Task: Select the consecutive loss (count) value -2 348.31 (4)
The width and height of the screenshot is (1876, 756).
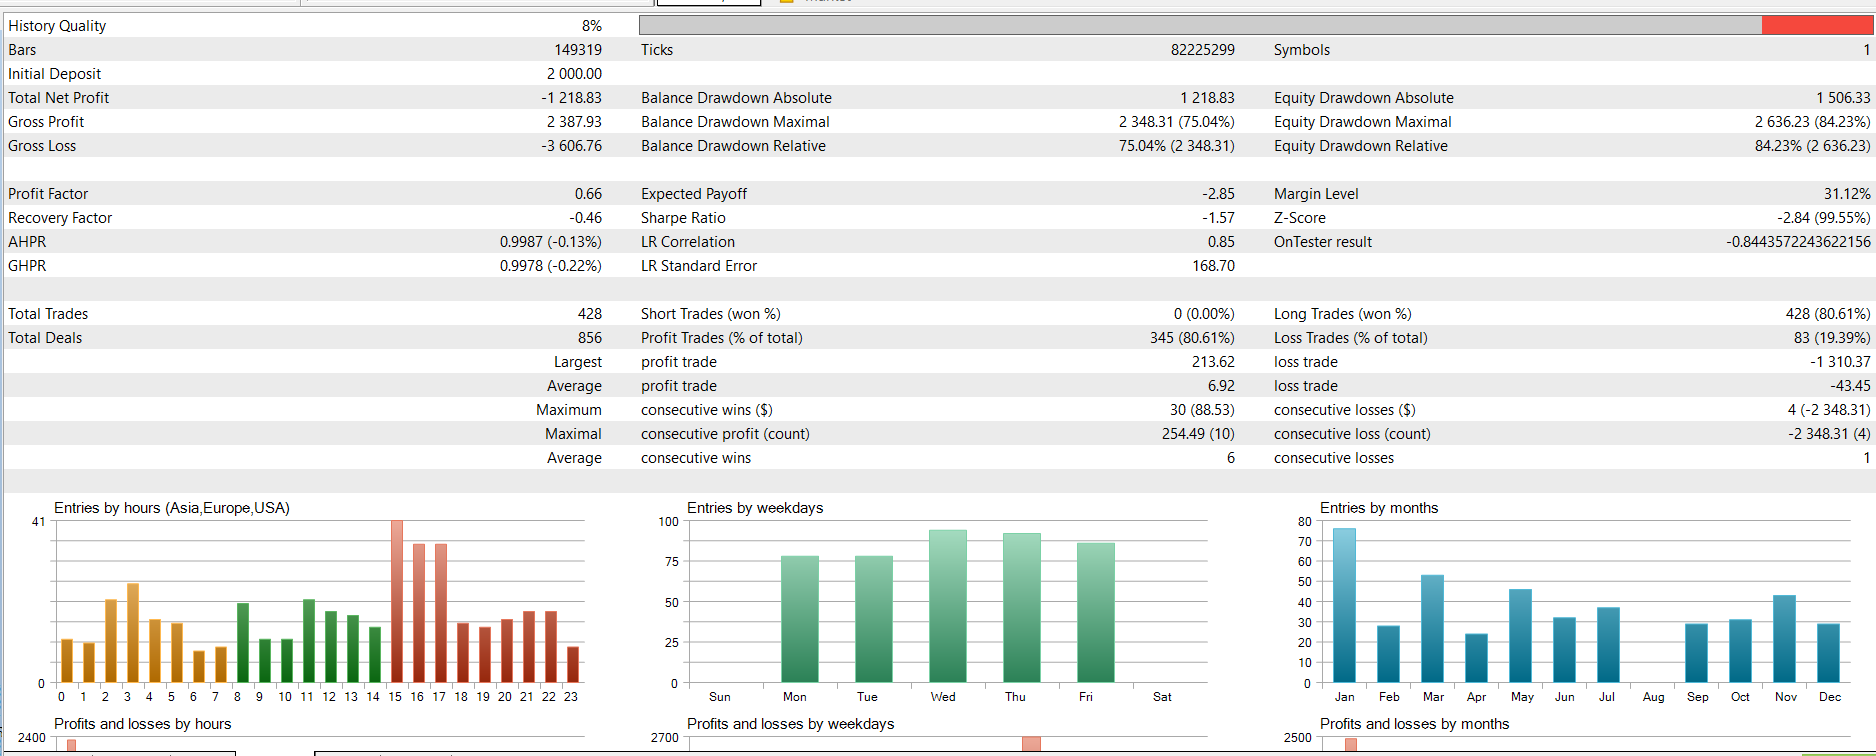Action: click(x=1829, y=434)
